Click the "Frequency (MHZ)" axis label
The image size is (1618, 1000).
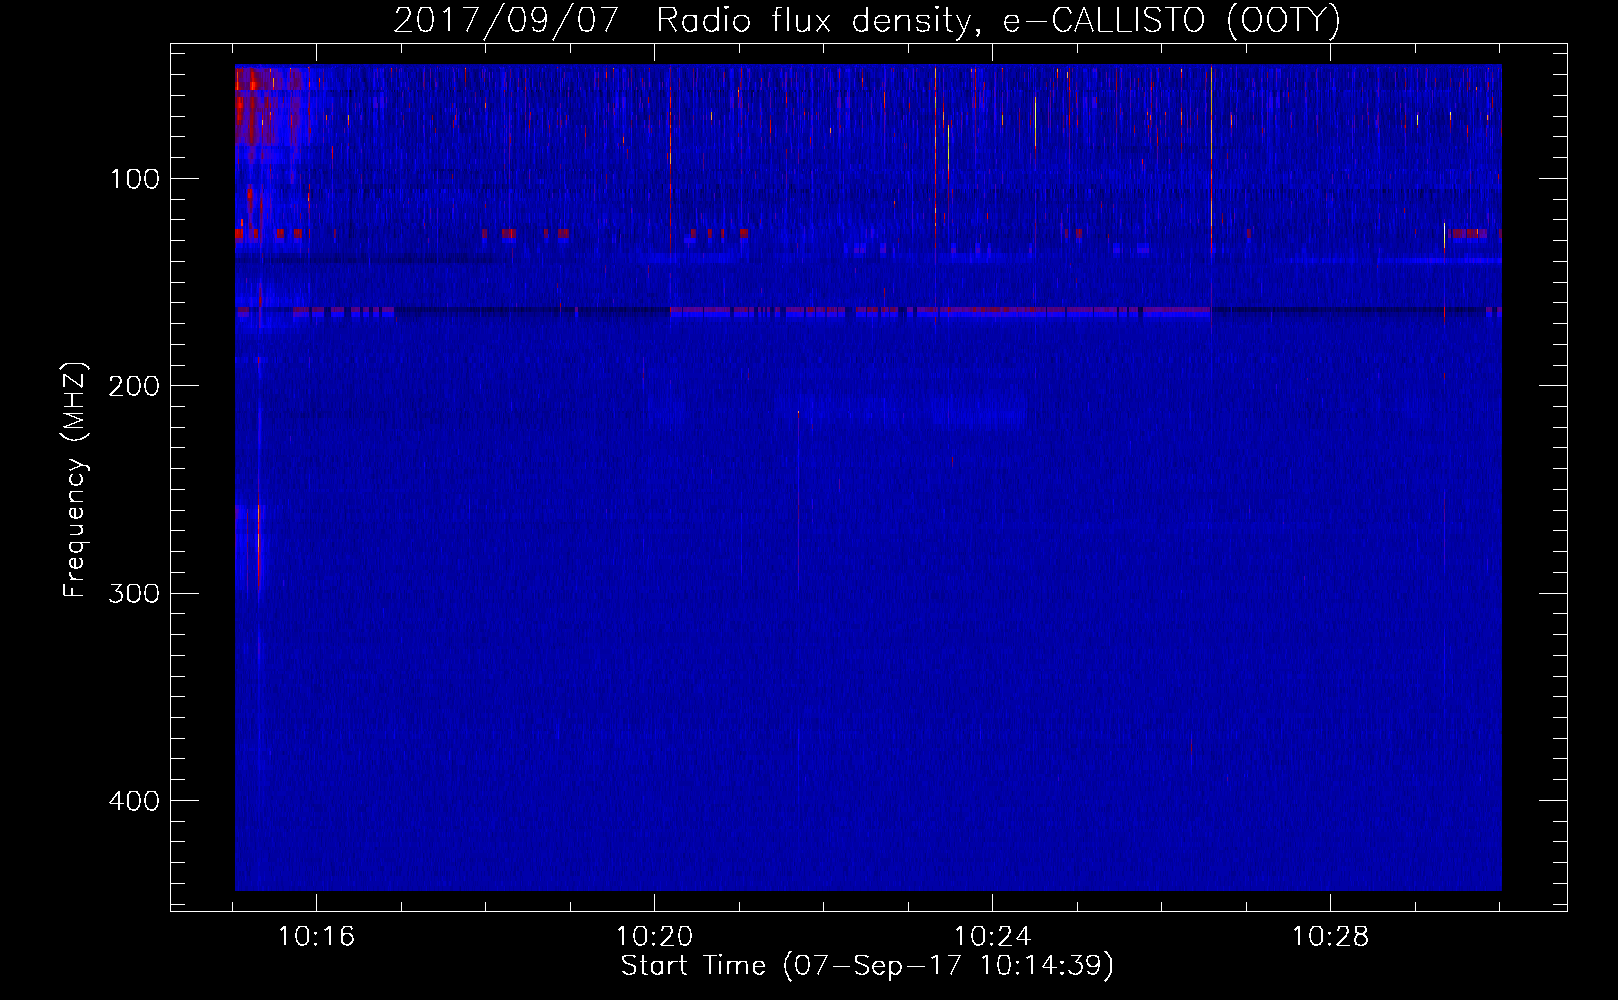[75, 480]
